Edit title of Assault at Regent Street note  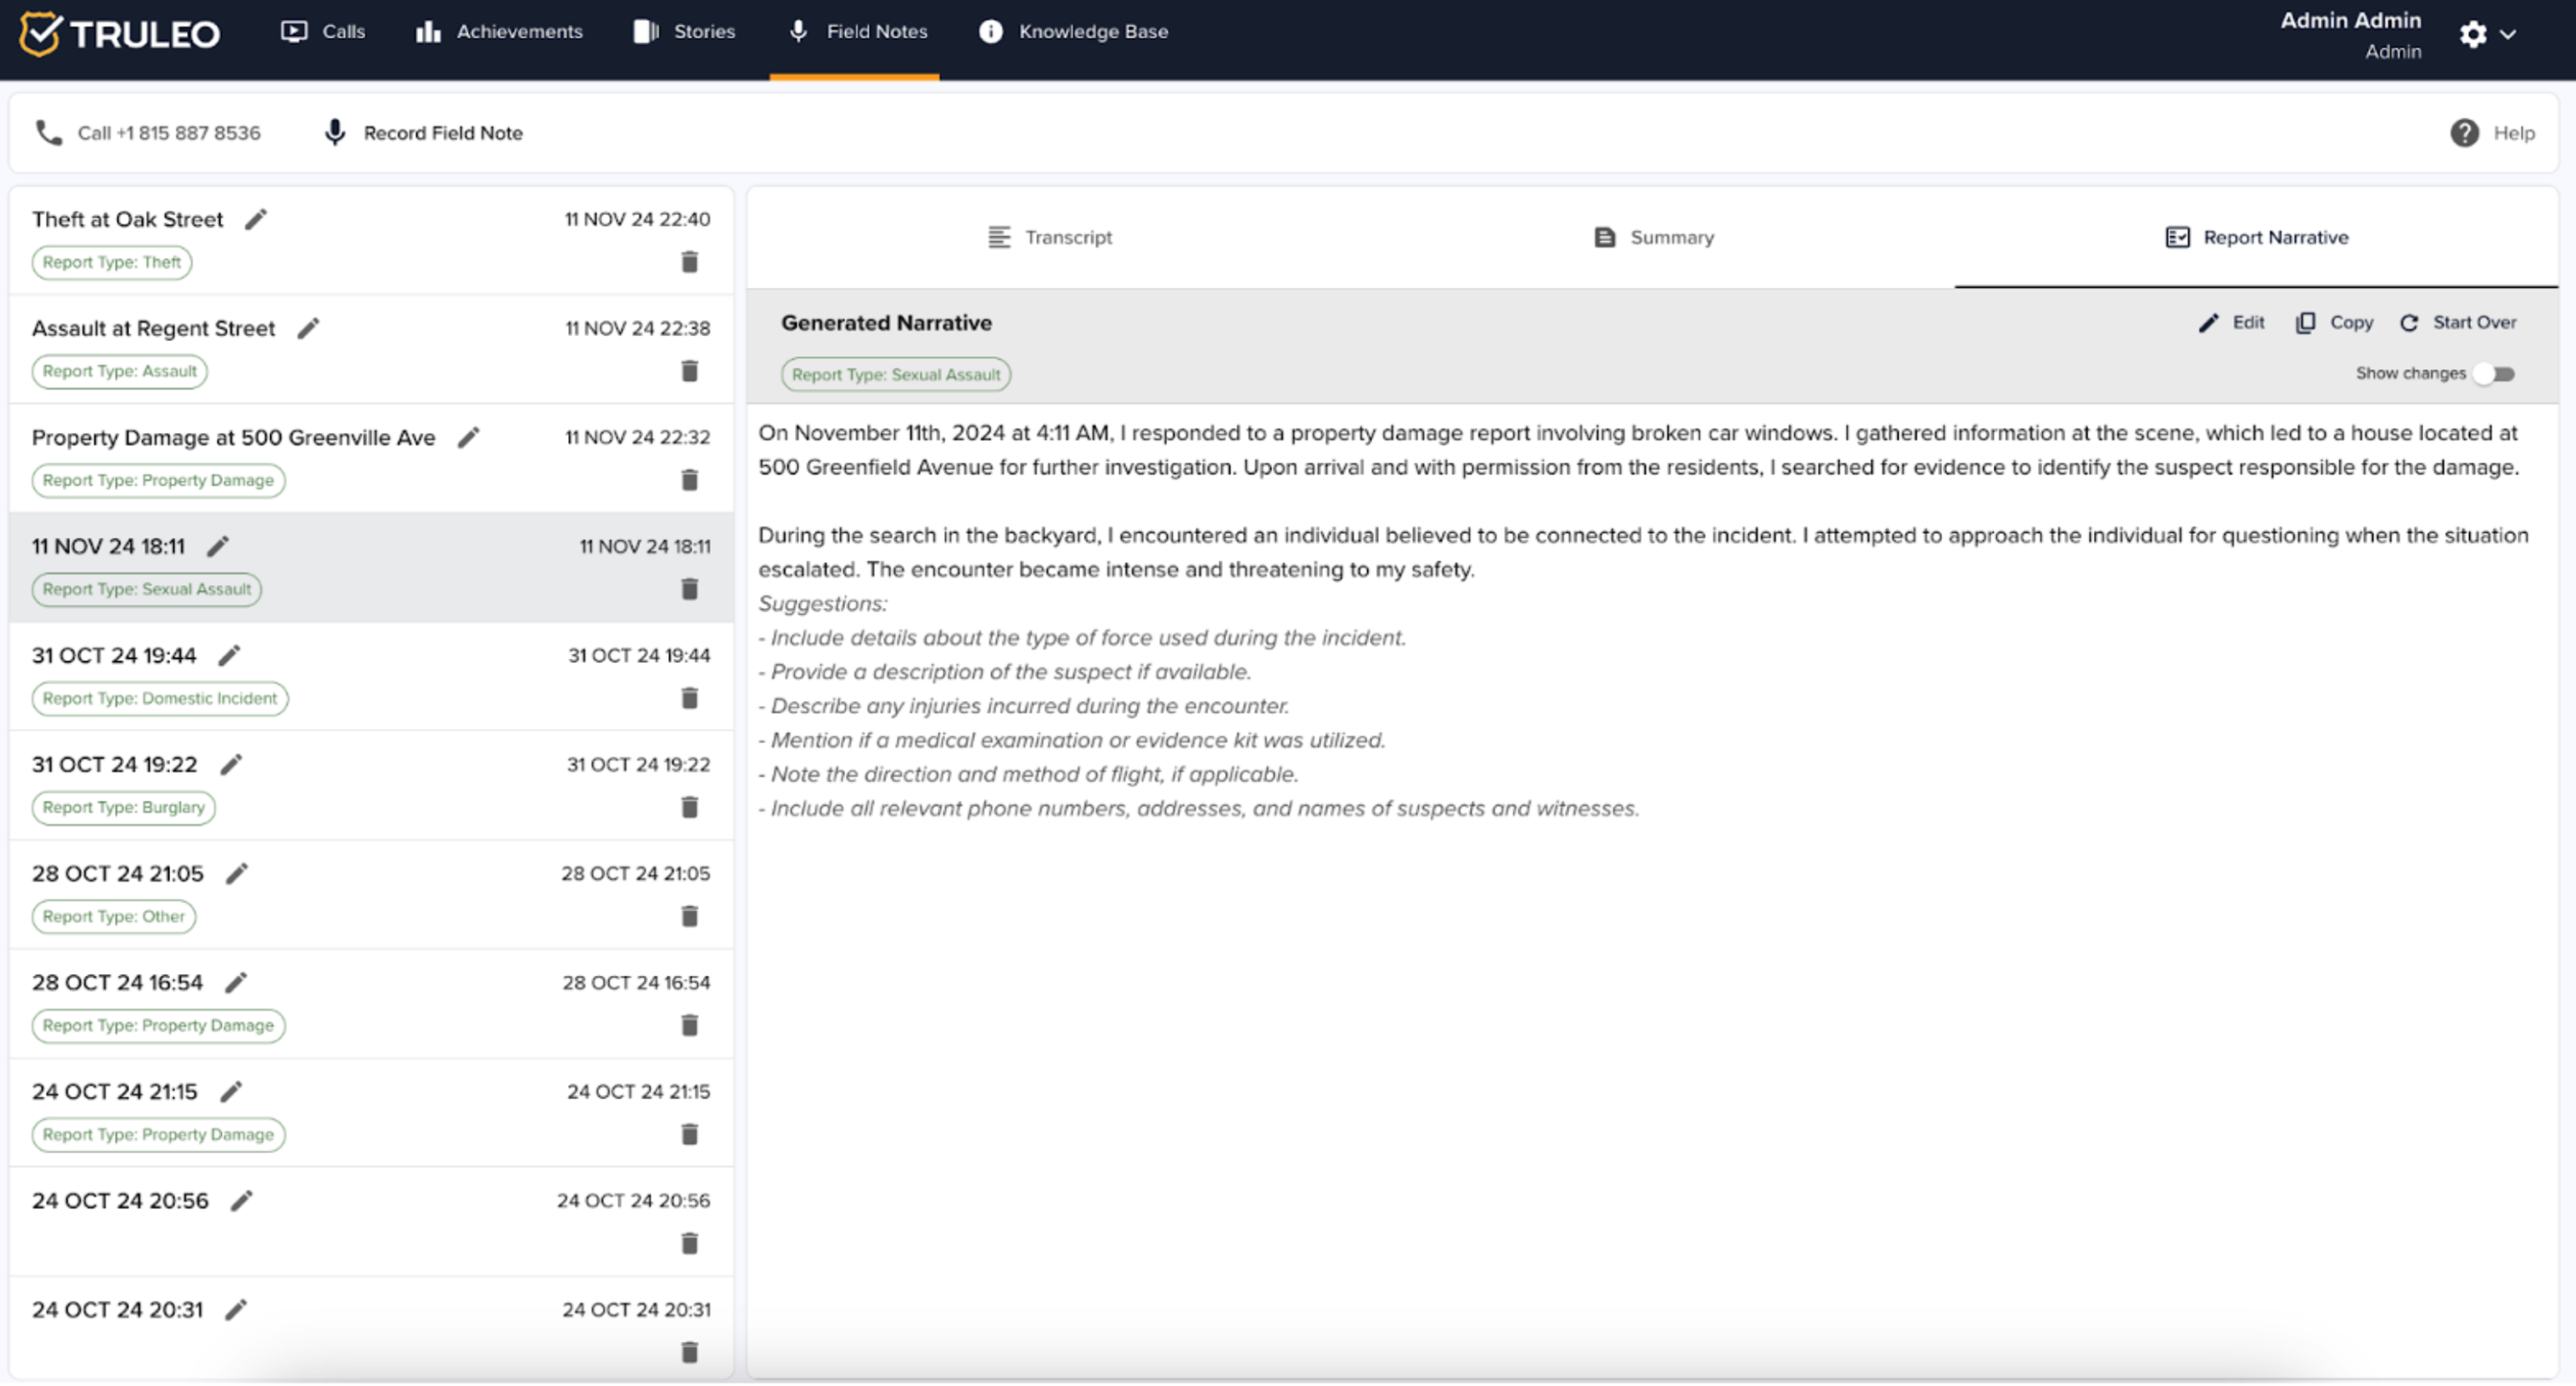(x=308, y=328)
